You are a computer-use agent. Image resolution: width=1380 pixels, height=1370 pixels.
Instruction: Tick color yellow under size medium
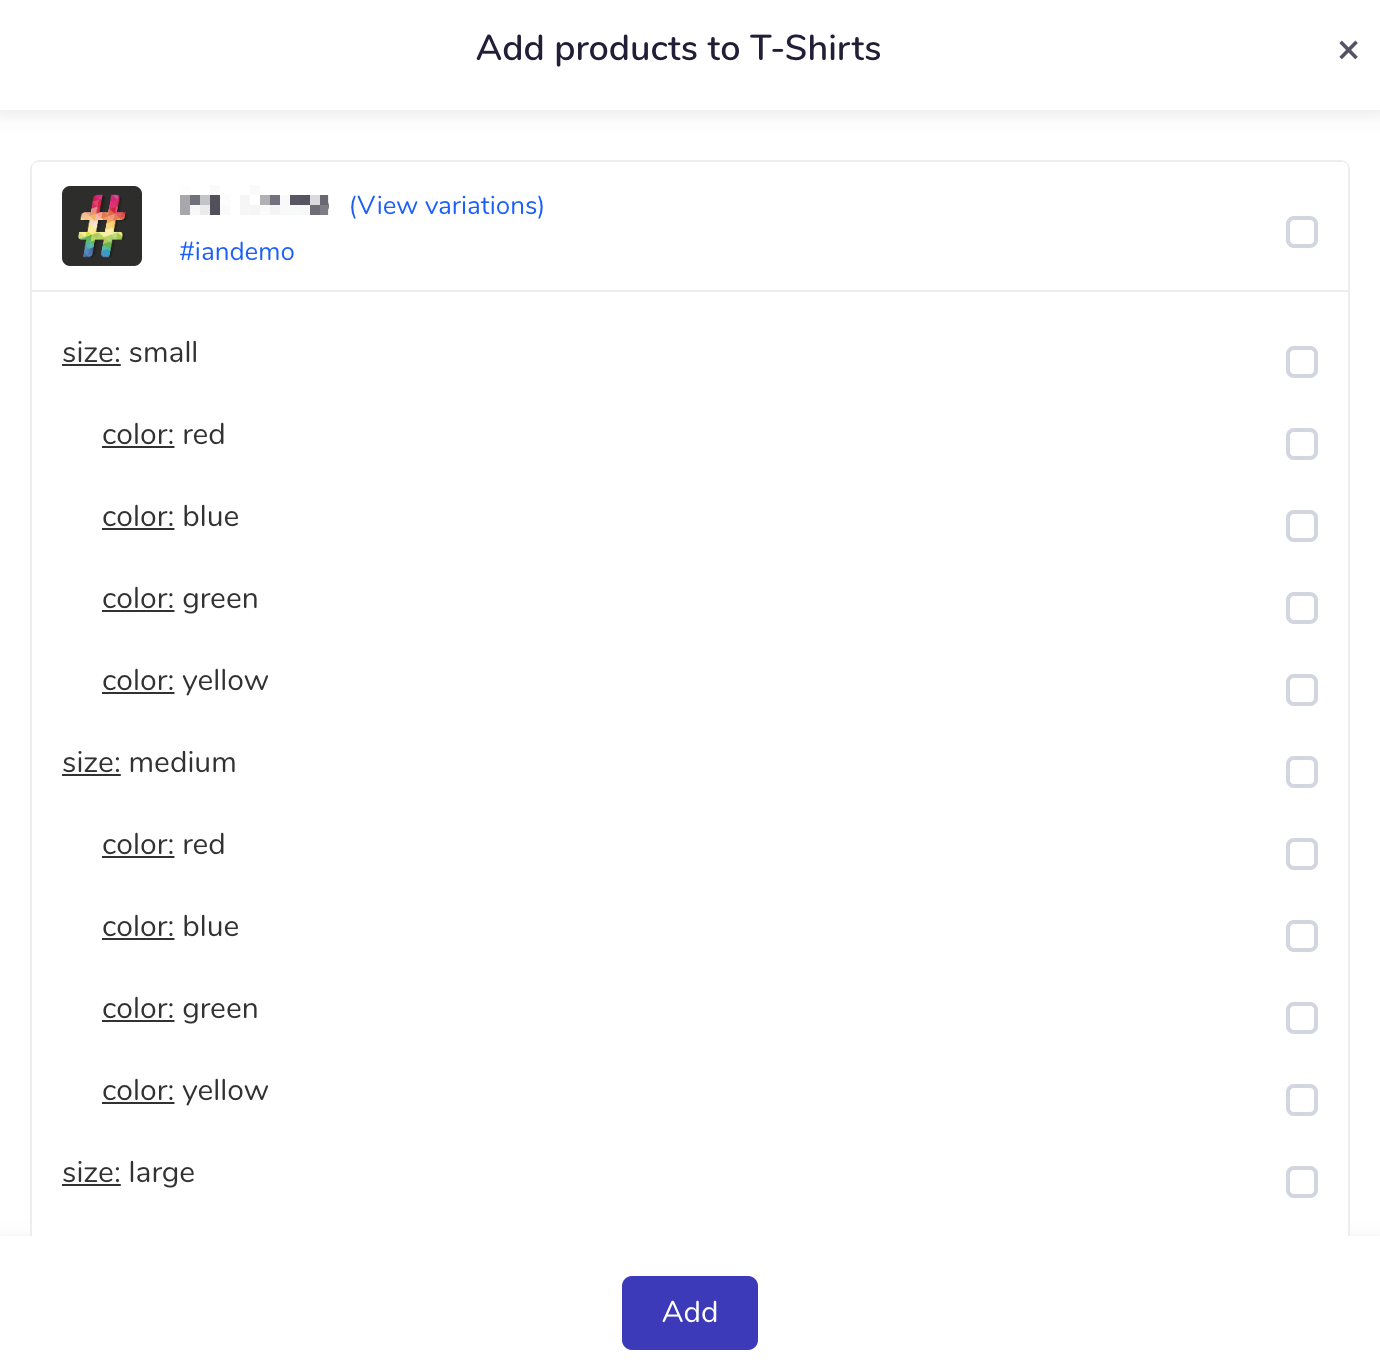(x=1302, y=1100)
